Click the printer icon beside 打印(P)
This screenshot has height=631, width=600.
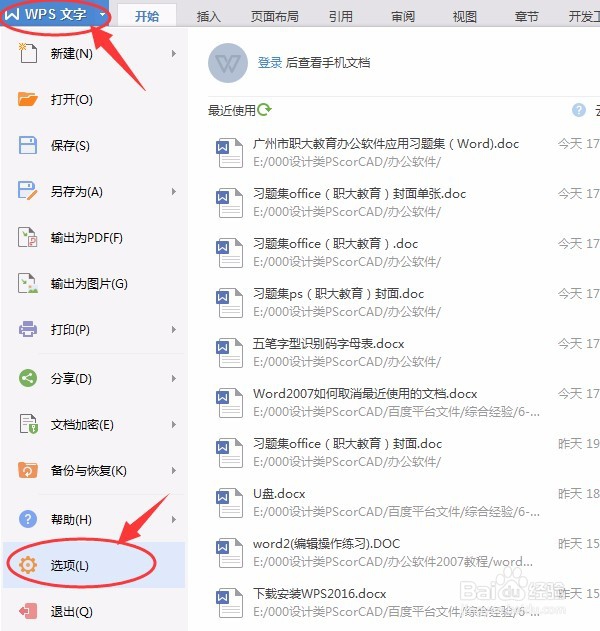[28, 329]
